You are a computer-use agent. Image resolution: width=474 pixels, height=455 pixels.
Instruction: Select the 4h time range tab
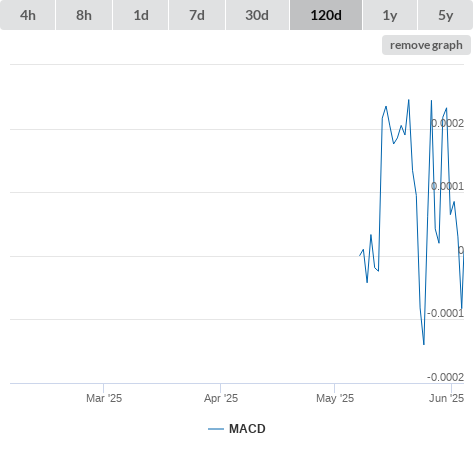click(x=28, y=15)
